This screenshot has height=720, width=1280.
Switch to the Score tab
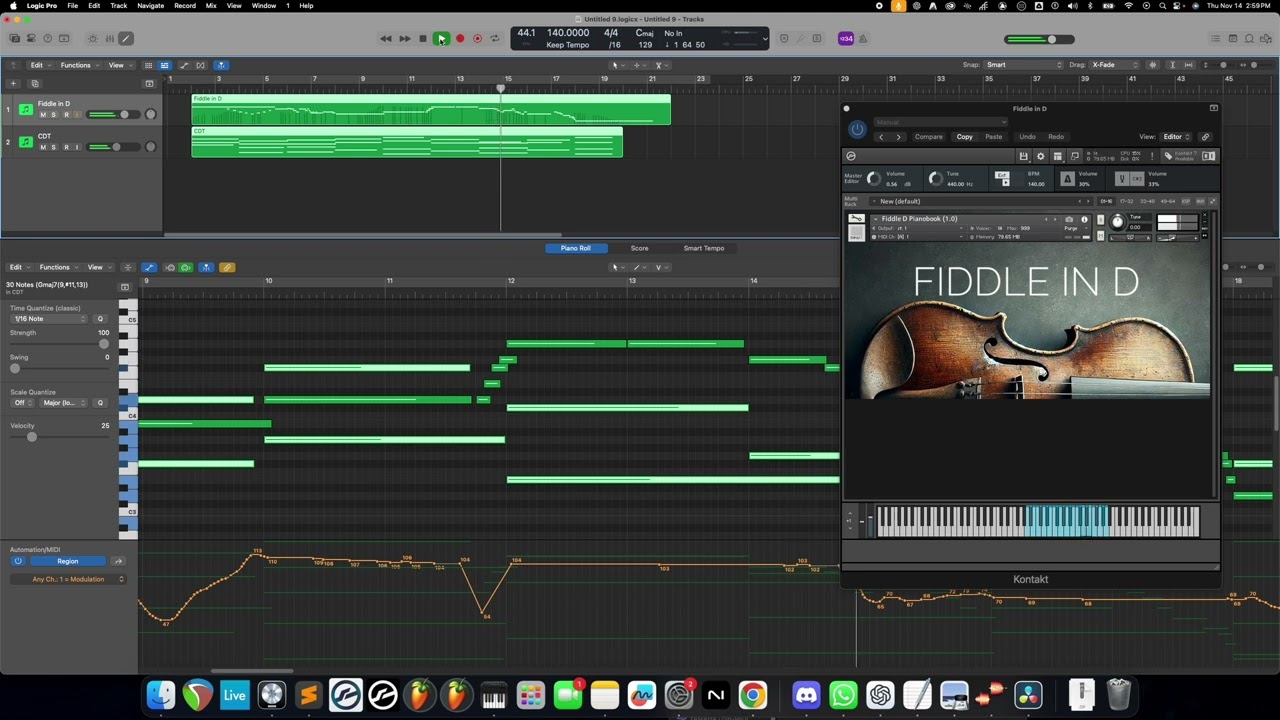[639, 248]
